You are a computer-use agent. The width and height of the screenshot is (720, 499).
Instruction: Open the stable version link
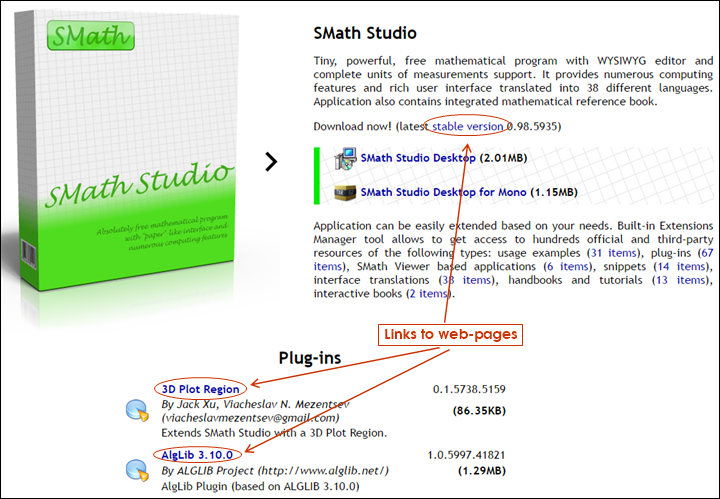pyautogui.click(x=468, y=127)
